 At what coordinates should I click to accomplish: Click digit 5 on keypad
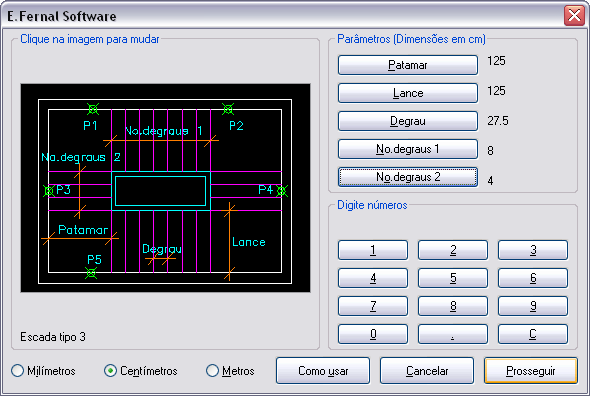pyautogui.click(x=453, y=278)
